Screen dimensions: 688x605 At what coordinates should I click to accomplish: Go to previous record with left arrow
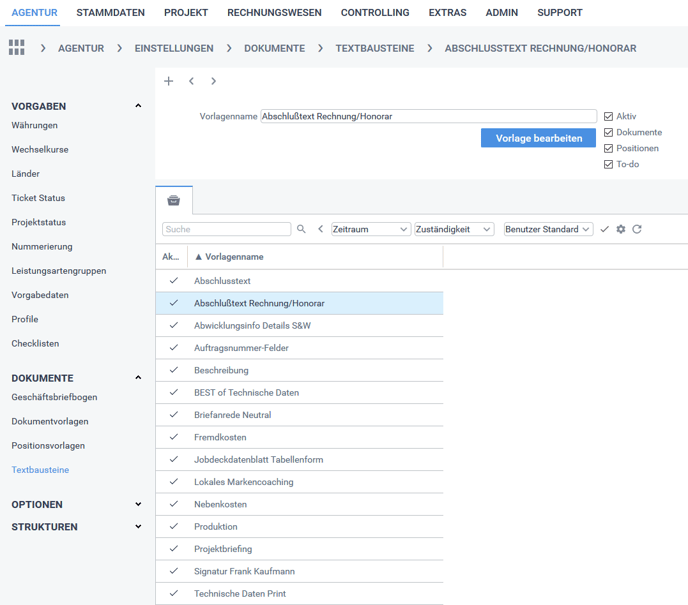pyautogui.click(x=191, y=81)
